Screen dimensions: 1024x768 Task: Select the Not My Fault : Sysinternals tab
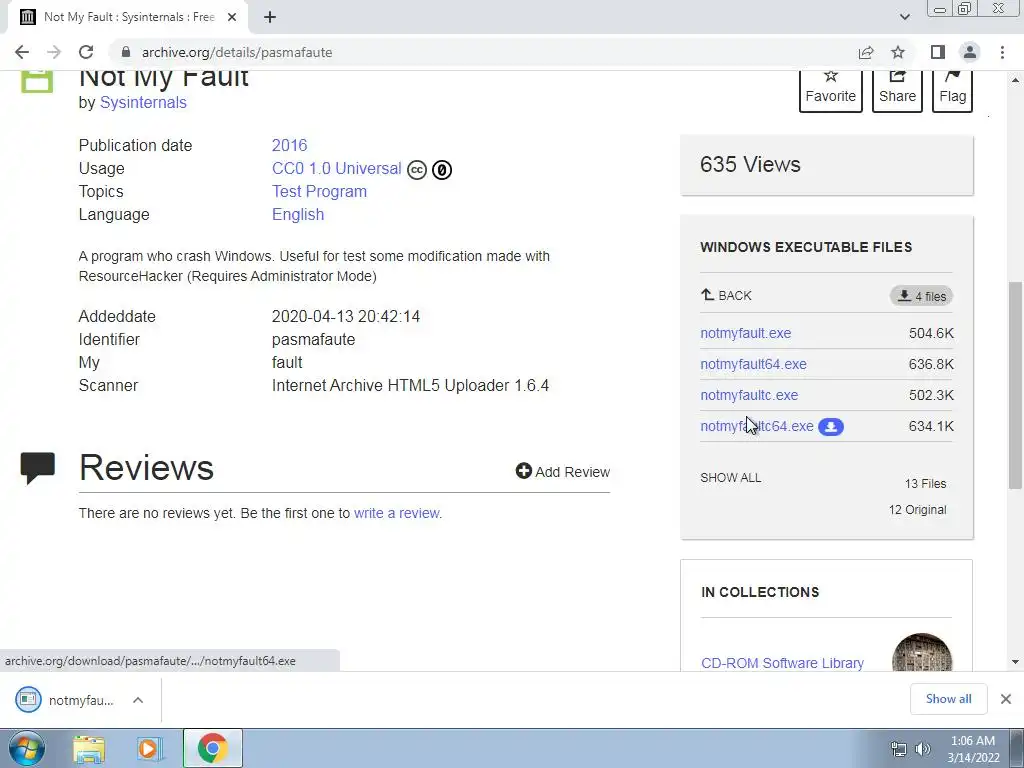(128, 17)
